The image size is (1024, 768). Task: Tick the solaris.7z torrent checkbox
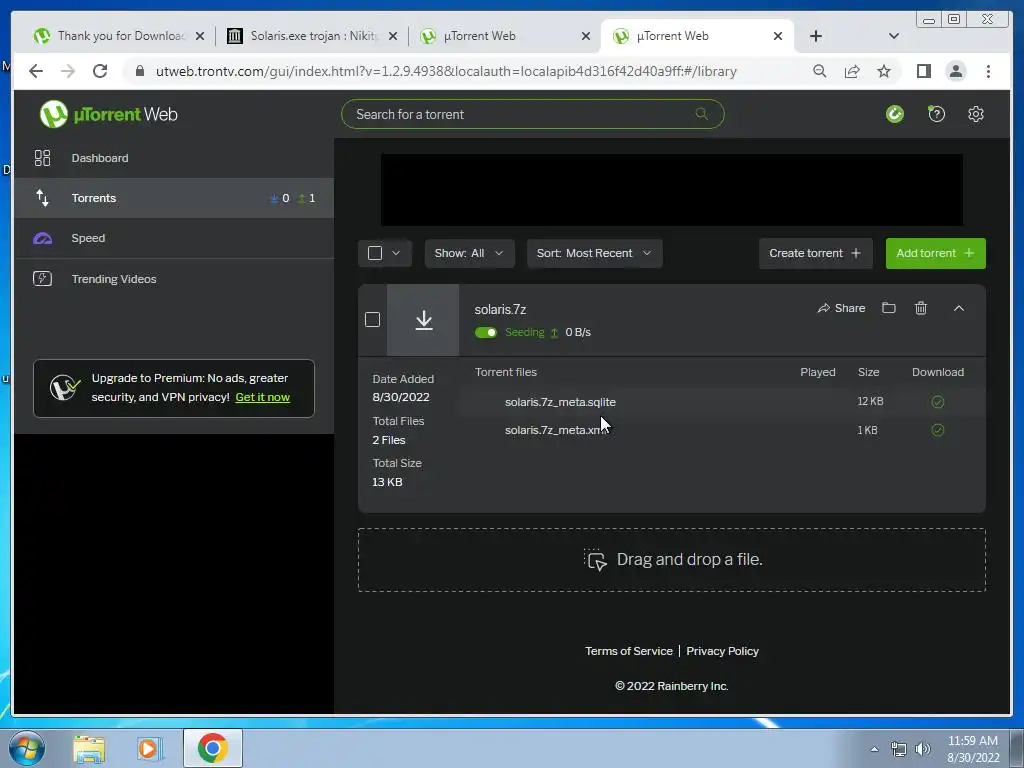[372, 319]
